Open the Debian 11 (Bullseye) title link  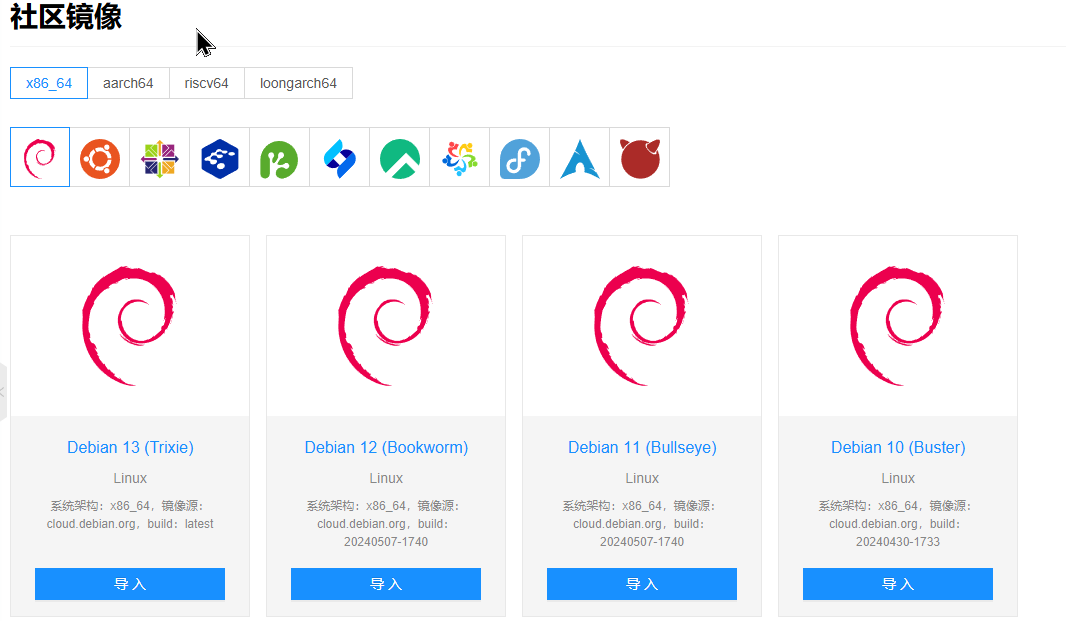pos(642,447)
